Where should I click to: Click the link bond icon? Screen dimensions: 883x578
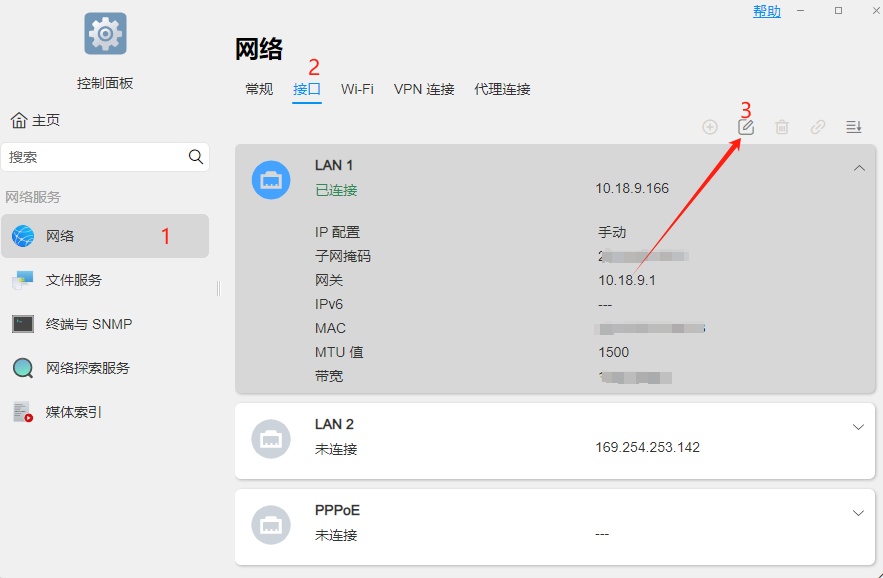(818, 127)
